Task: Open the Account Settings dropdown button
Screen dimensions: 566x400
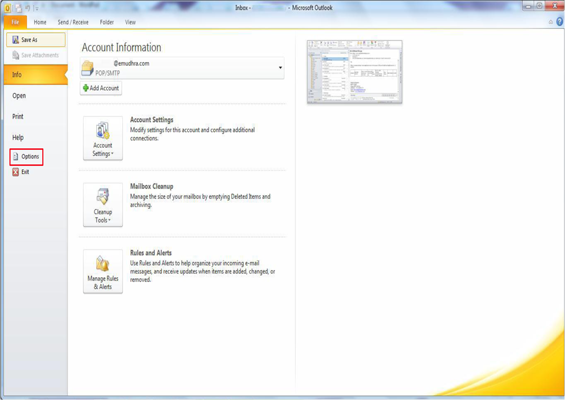Action: click(x=103, y=138)
